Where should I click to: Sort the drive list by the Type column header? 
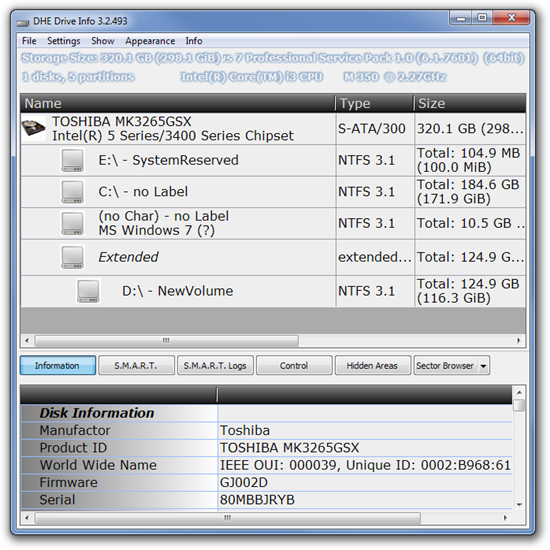coord(375,103)
